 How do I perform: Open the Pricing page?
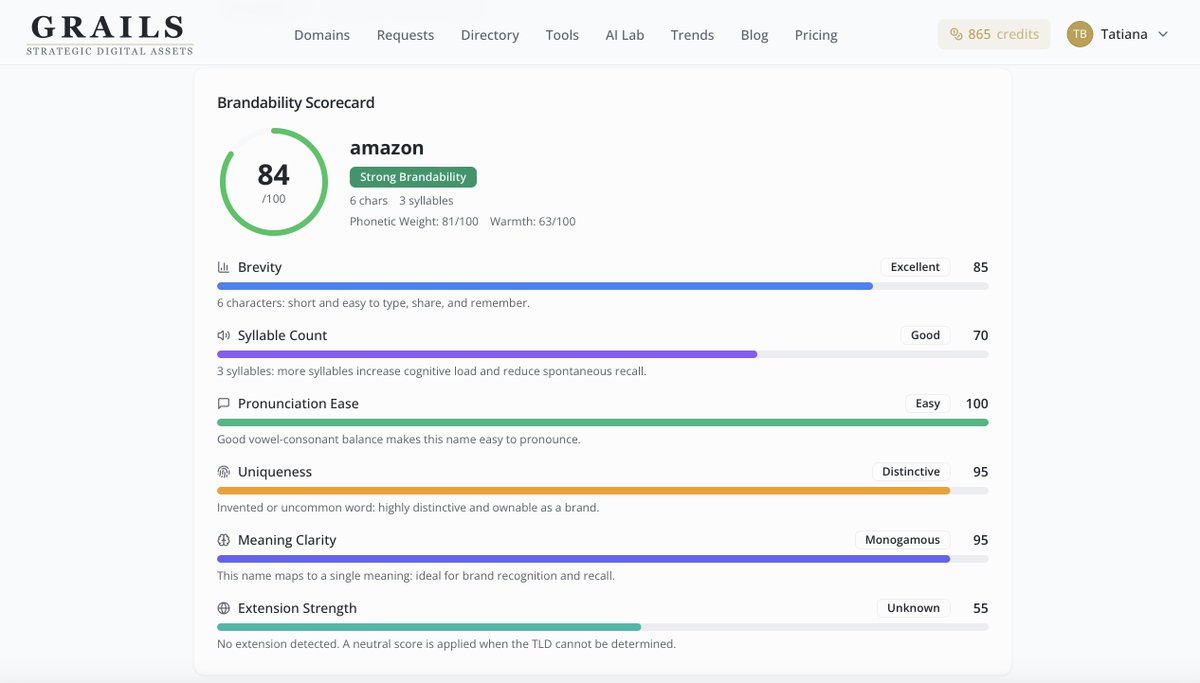(x=816, y=35)
